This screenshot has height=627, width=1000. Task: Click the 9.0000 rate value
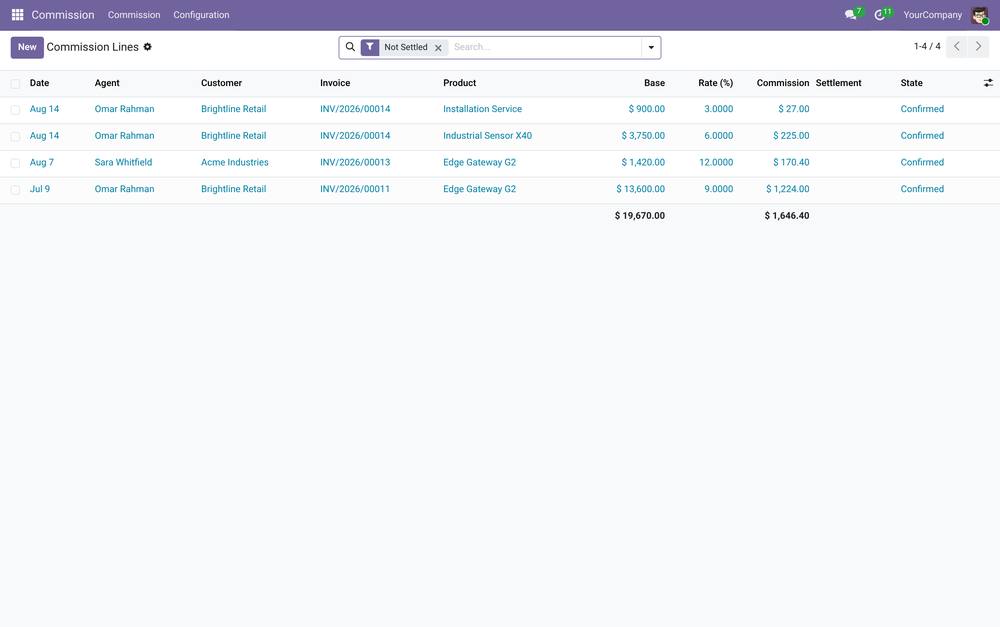coord(719,189)
